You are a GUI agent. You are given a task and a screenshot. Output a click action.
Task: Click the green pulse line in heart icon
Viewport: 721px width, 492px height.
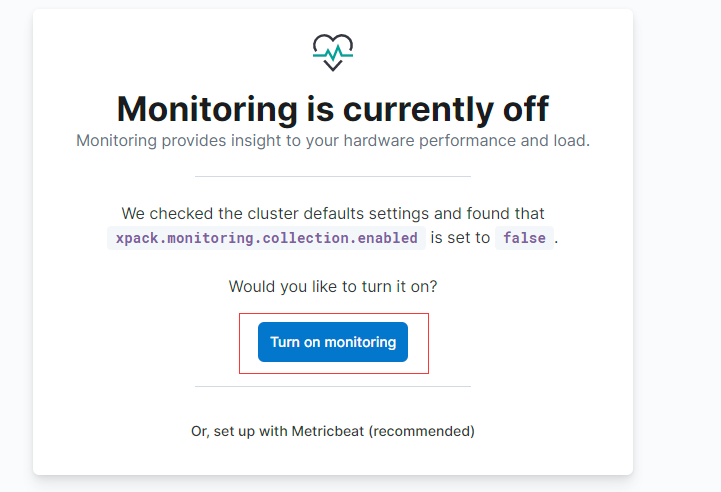(333, 55)
